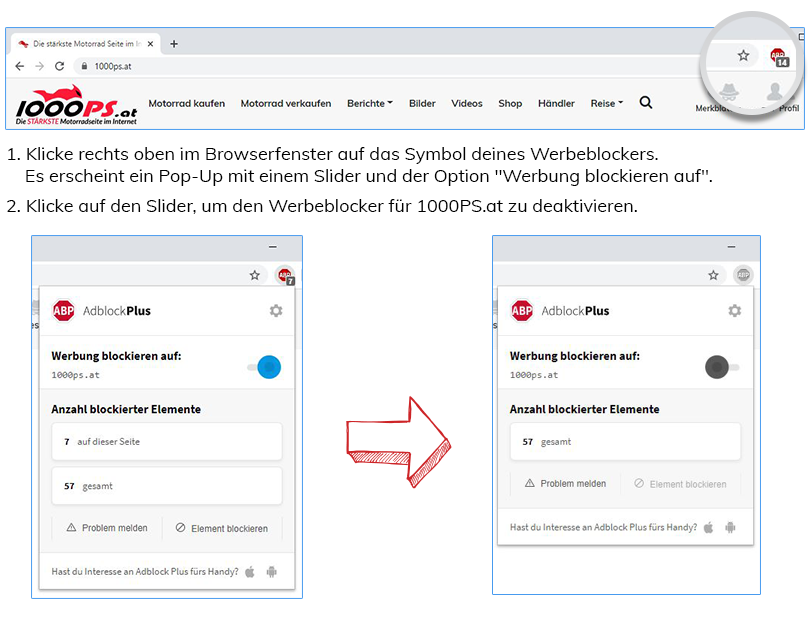Open settings gear in right Adblock Plus popup

pos(734,311)
